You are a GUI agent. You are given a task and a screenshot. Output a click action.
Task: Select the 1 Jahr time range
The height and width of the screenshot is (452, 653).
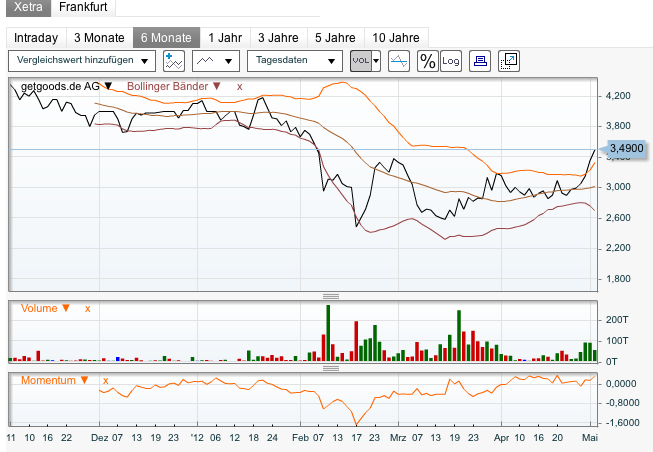(225, 38)
